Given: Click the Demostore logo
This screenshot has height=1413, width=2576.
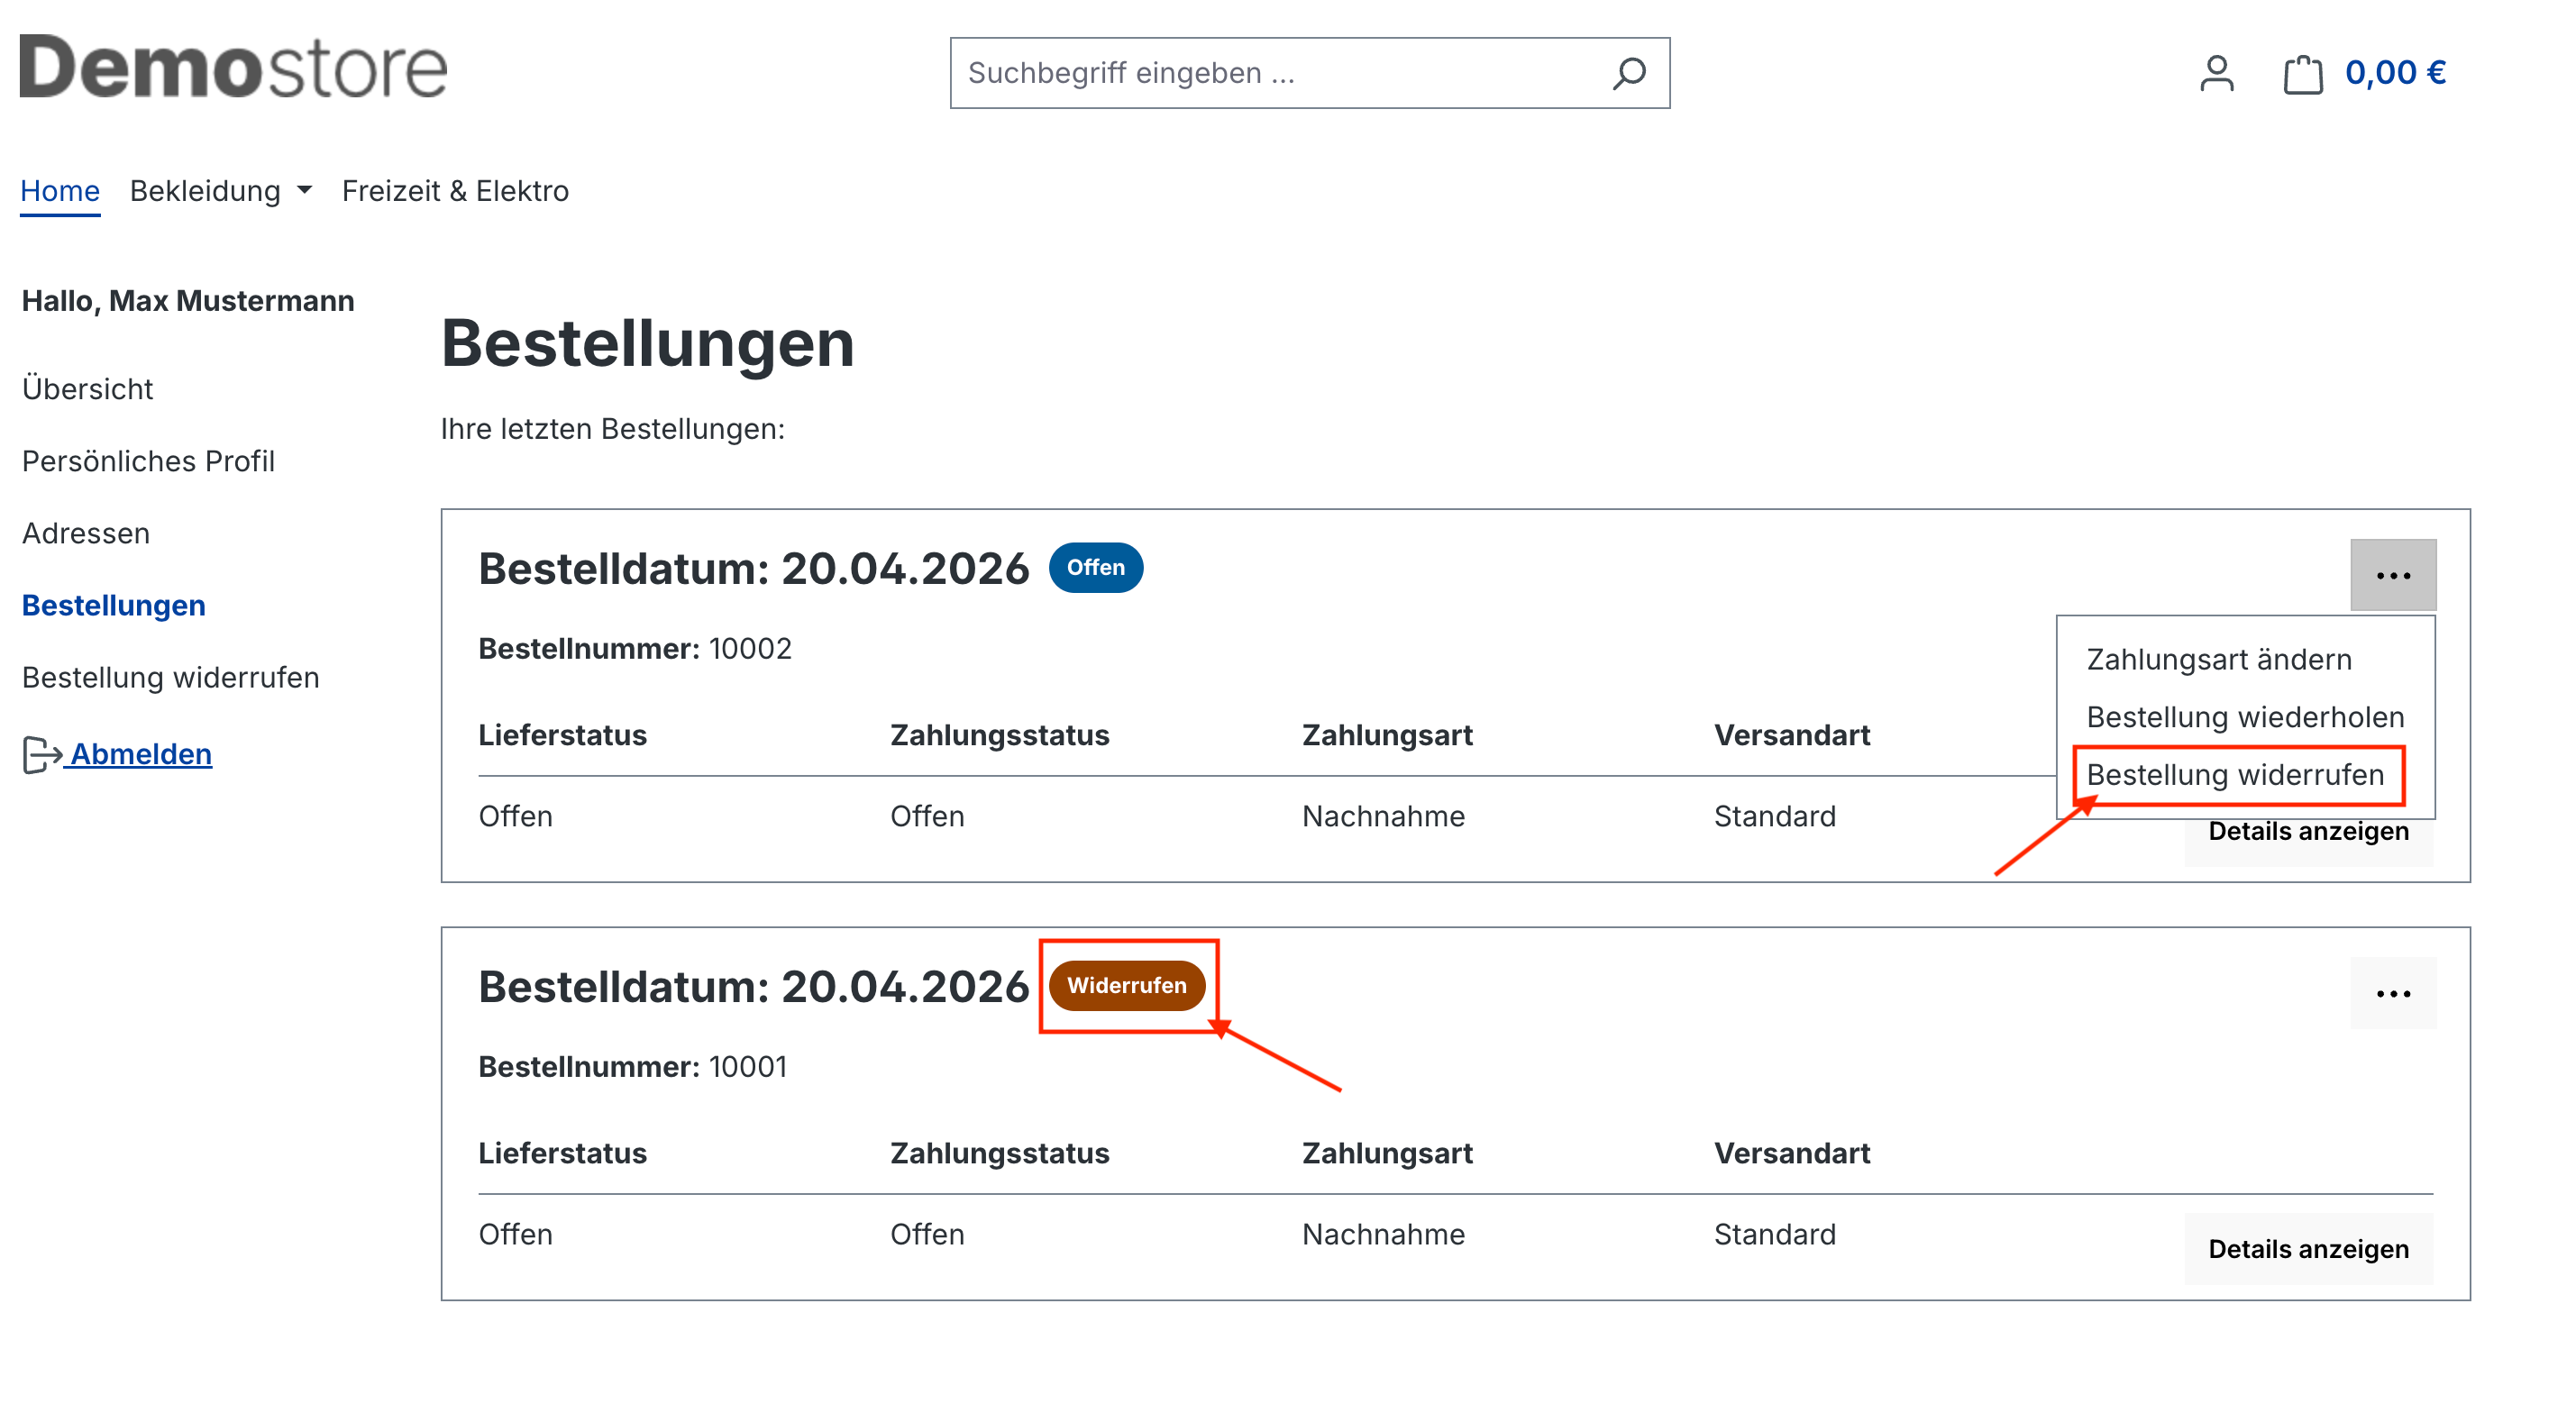Looking at the screenshot, I should coord(233,67).
